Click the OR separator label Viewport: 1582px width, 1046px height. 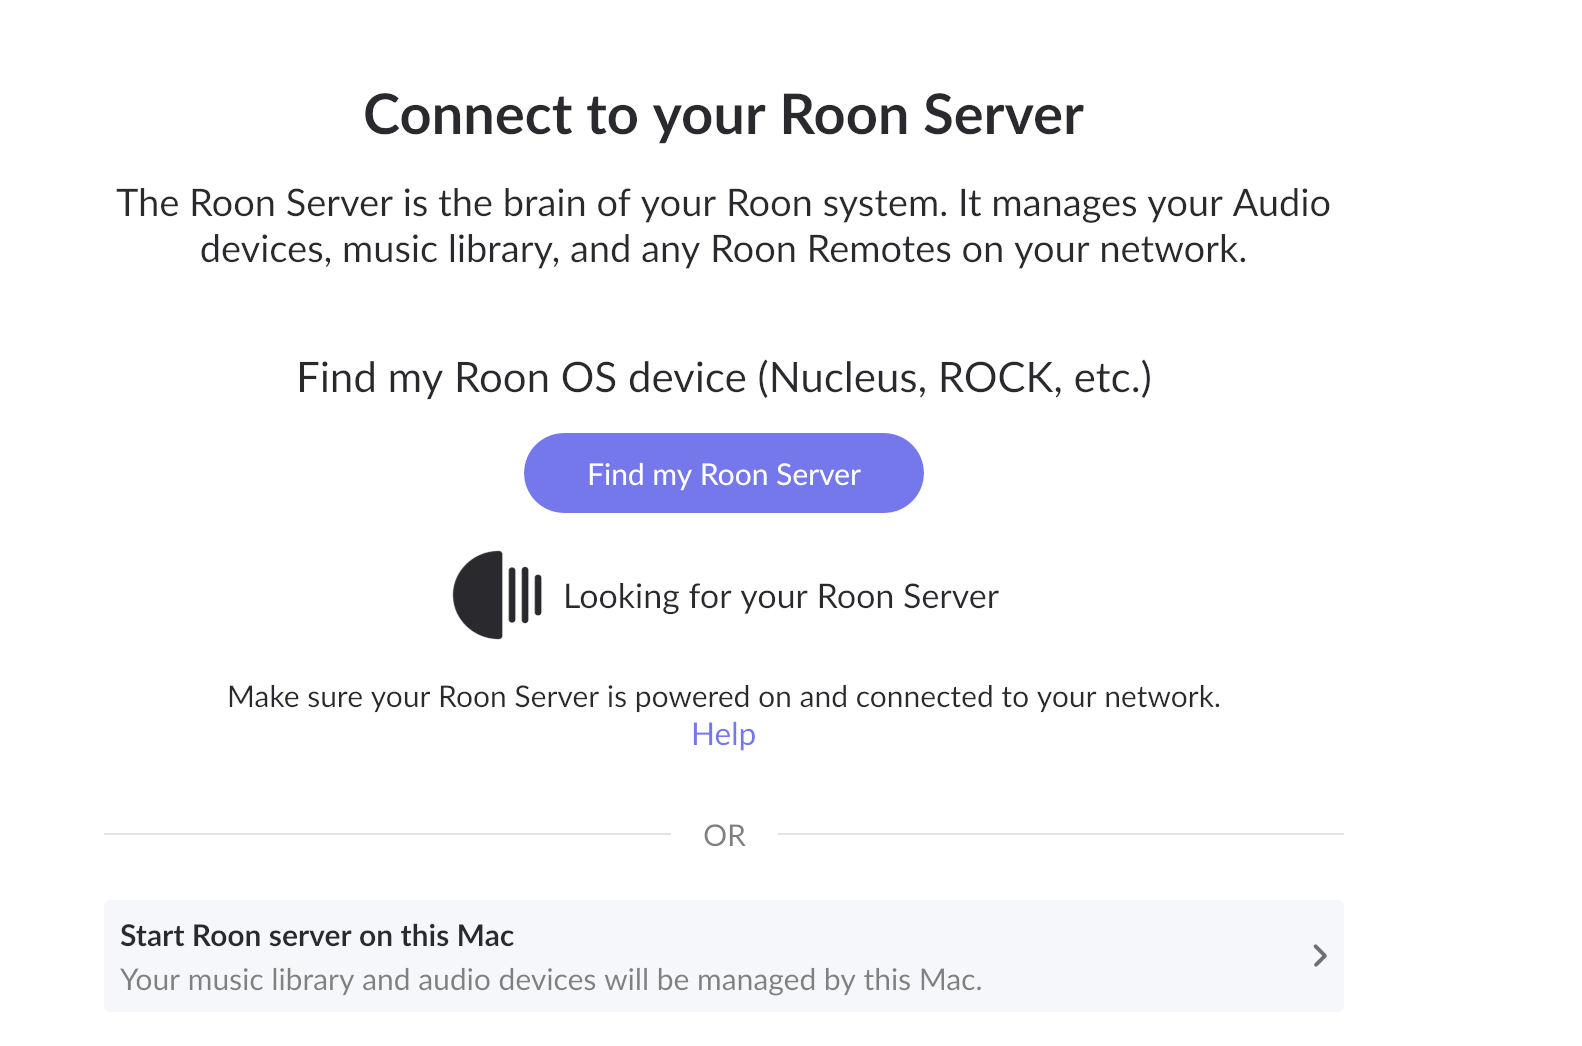tap(724, 835)
